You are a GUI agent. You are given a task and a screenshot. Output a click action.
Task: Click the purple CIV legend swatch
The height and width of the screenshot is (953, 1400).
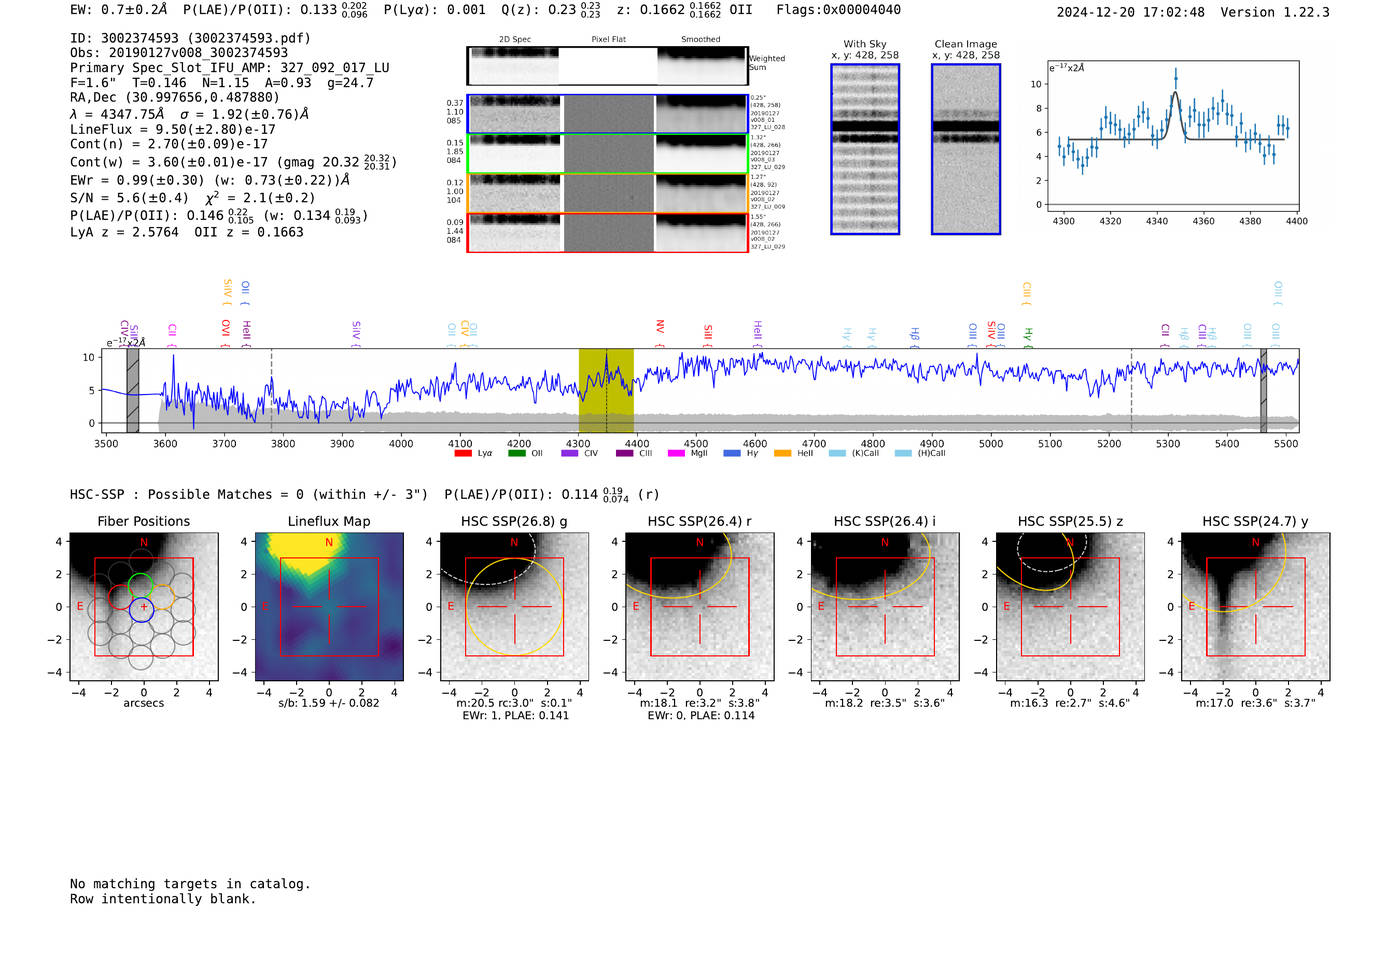click(570, 453)
